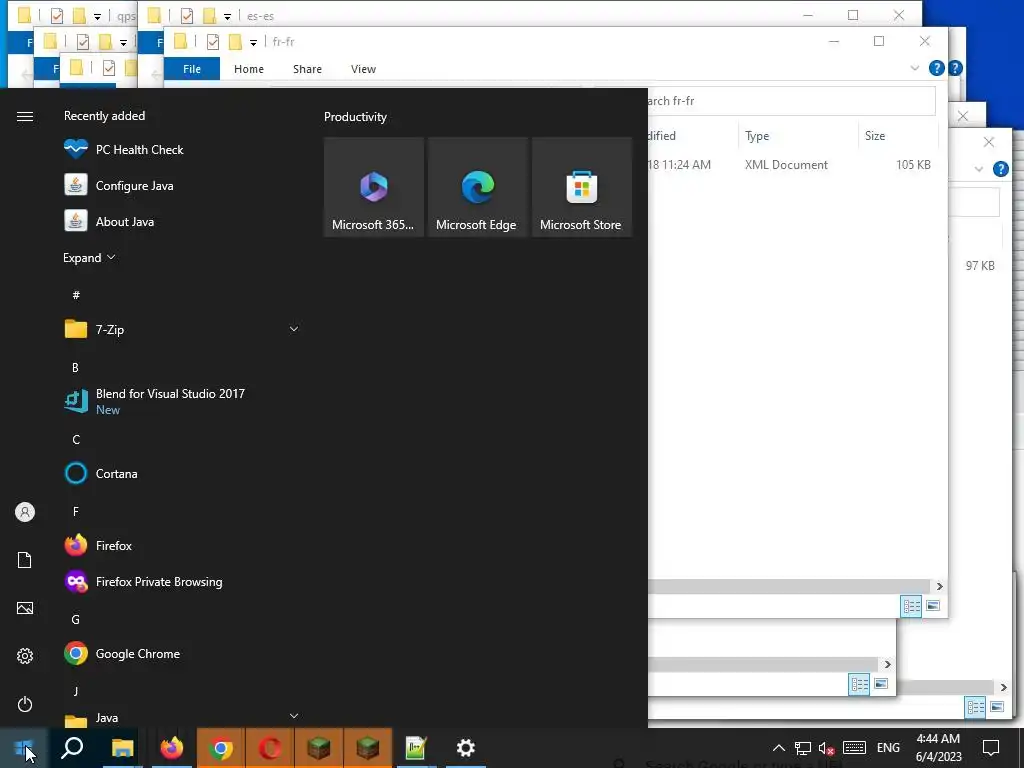Expand the 7-Zip folder

click(182, 329)
